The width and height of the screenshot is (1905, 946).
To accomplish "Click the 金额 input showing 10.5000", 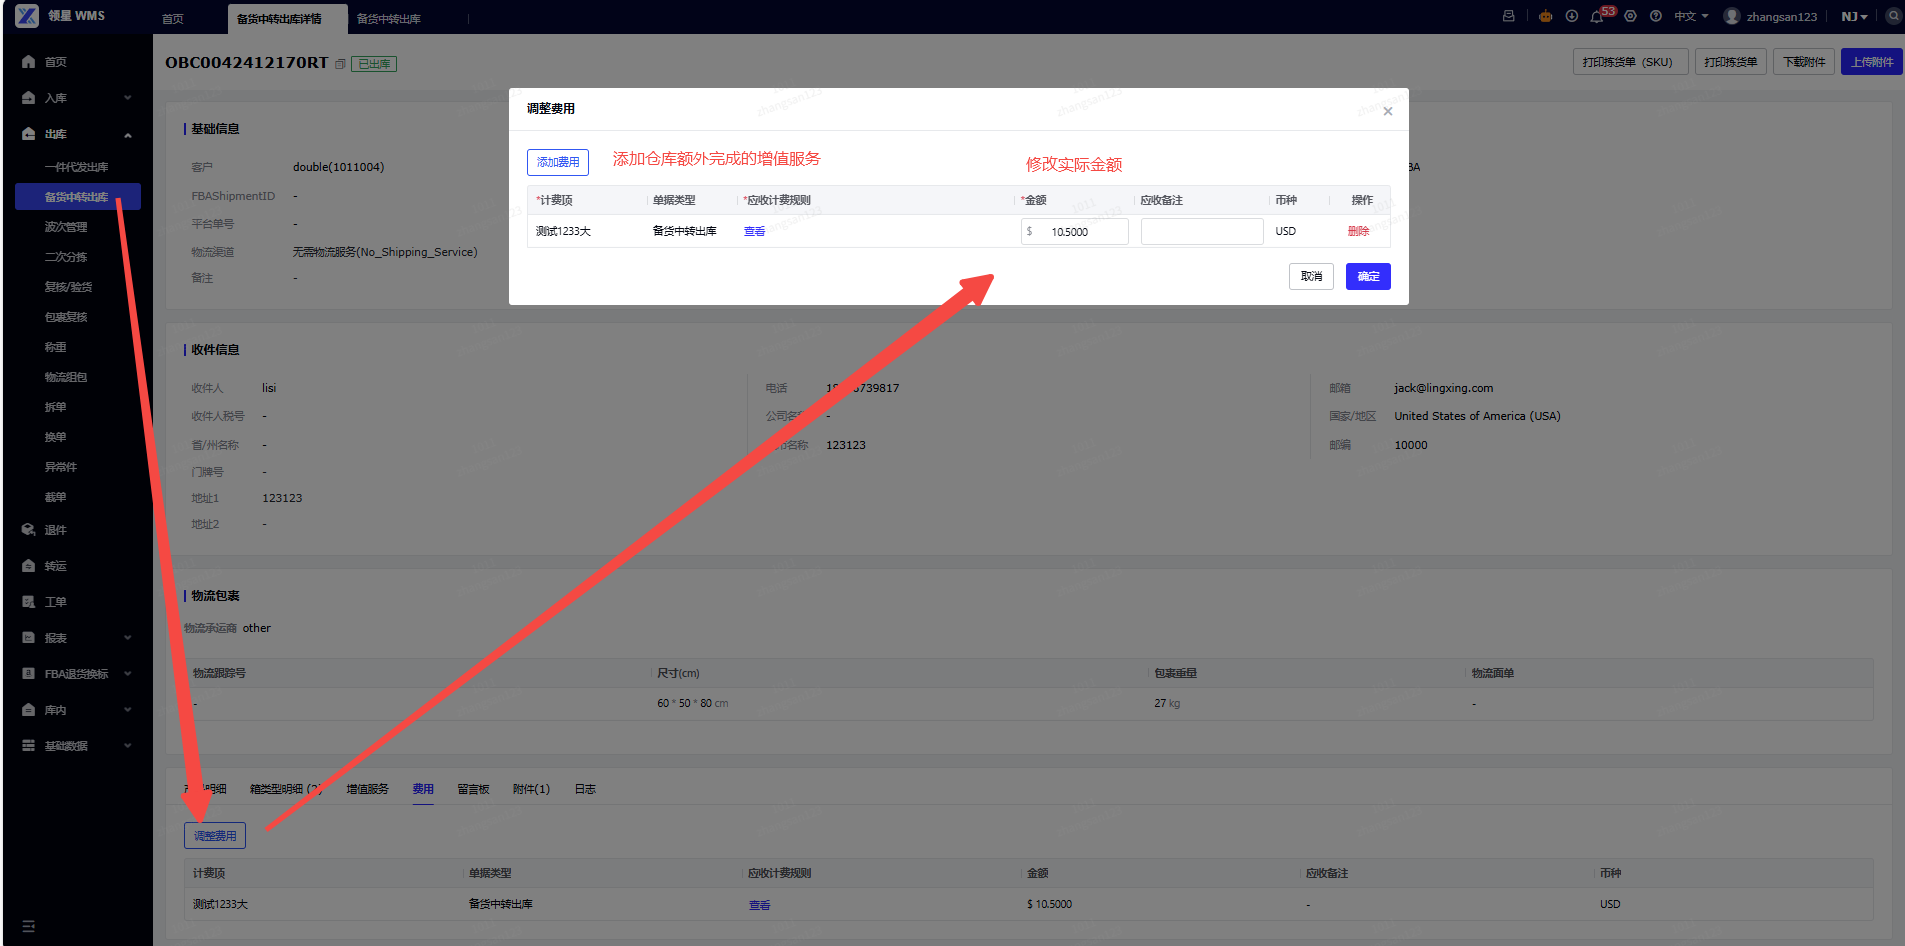I will (1075, 231).
